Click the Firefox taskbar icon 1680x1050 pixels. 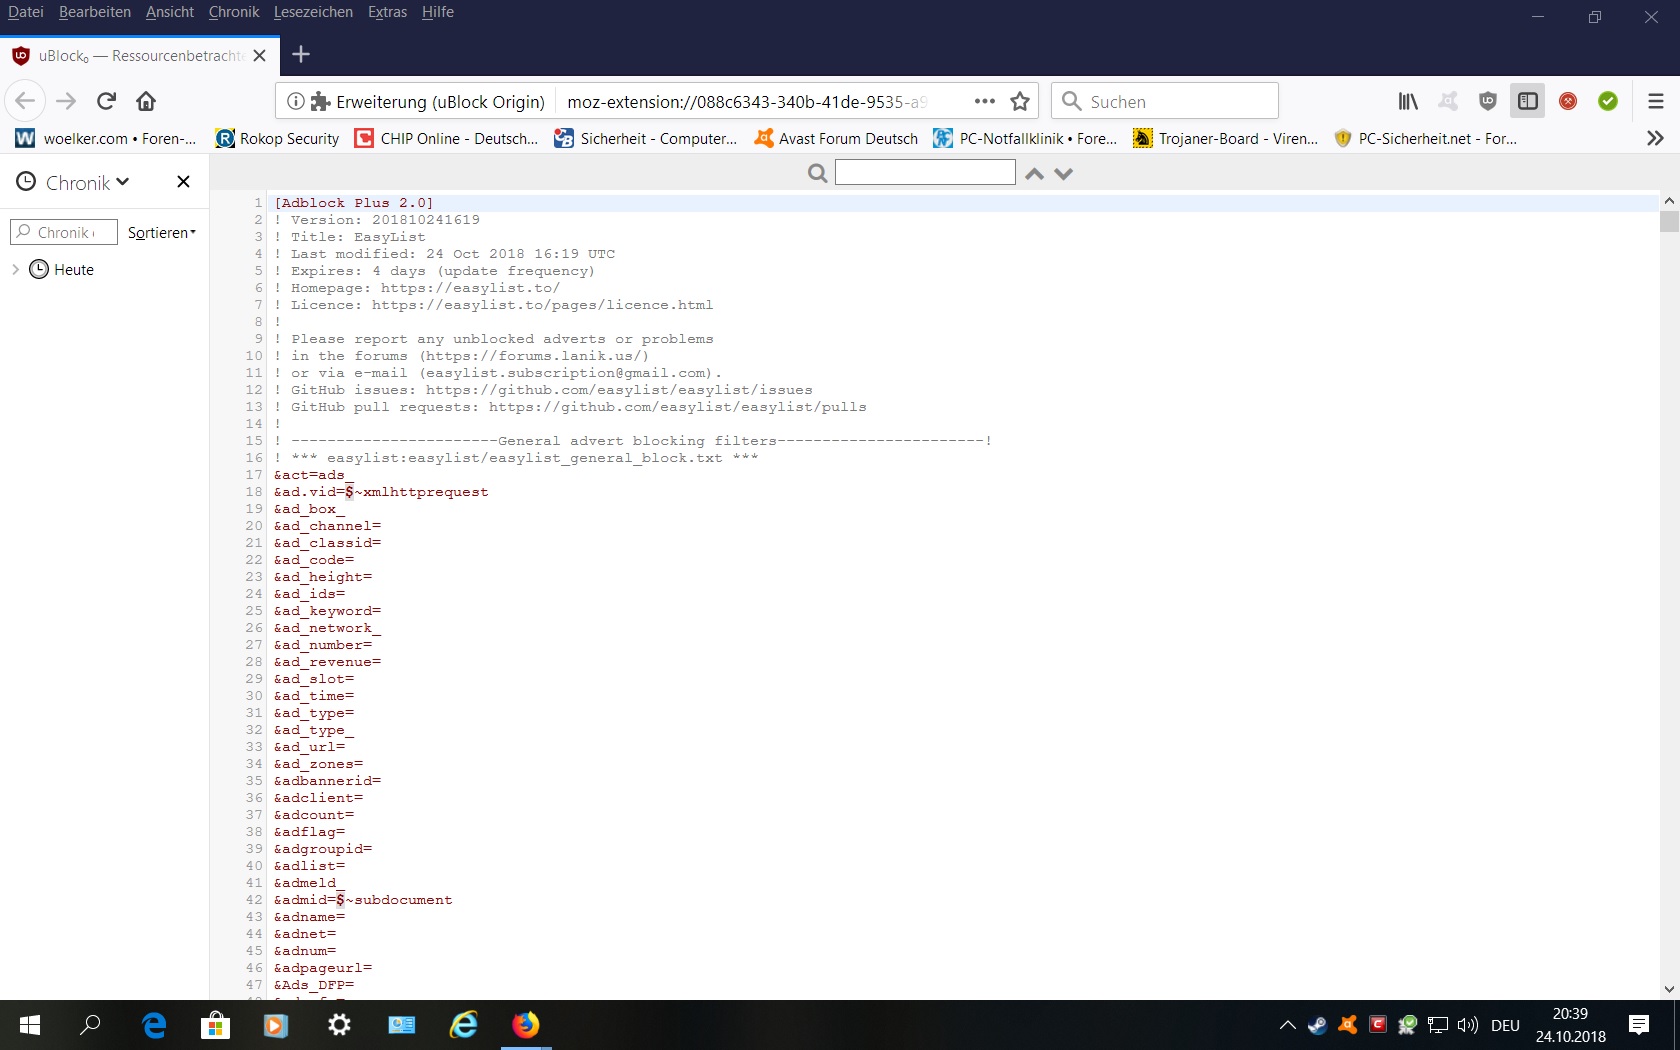(525, 1025)
